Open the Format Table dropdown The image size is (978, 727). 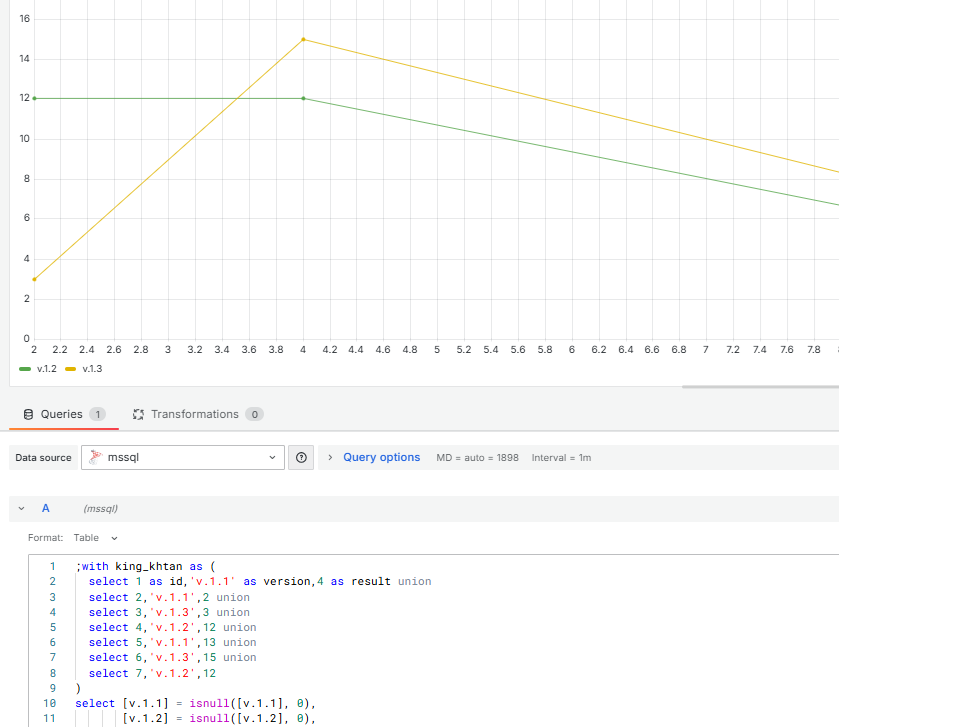[95, 537]
